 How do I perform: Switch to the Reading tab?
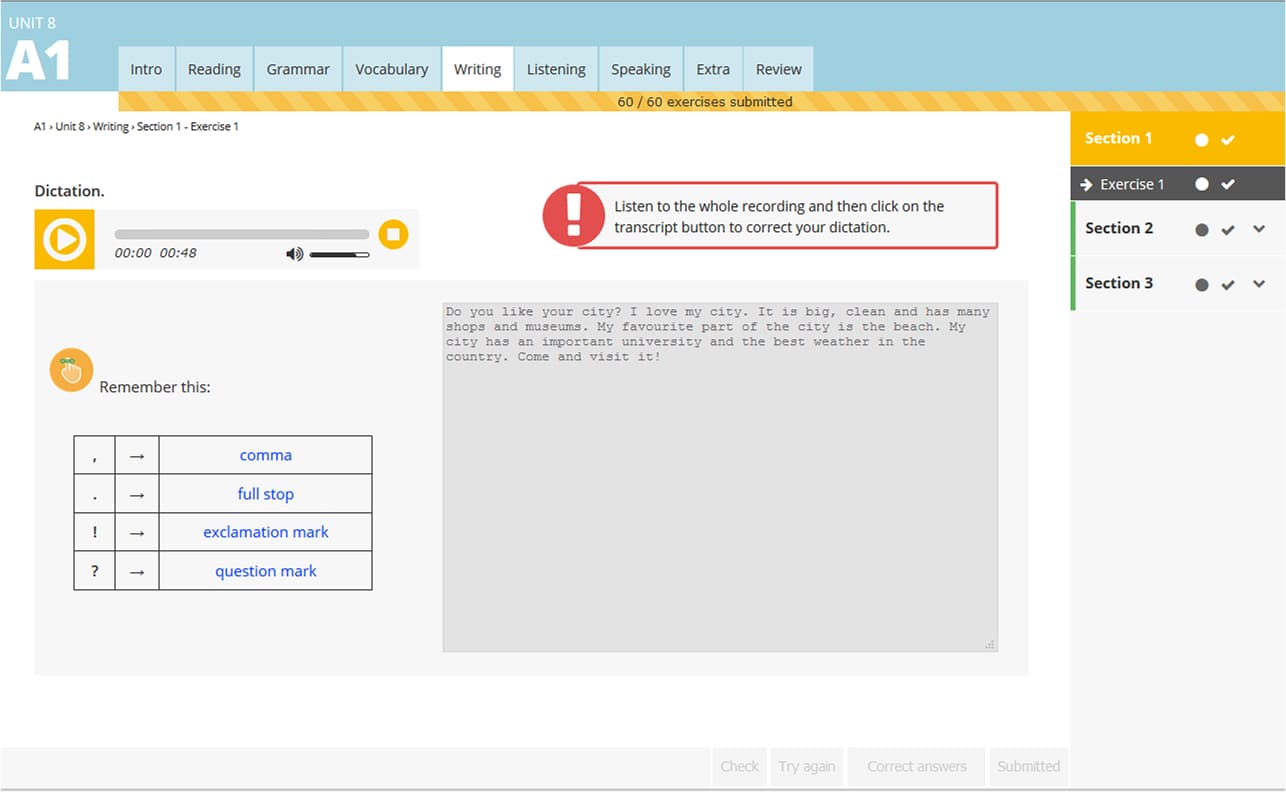[x=214, y=69]
